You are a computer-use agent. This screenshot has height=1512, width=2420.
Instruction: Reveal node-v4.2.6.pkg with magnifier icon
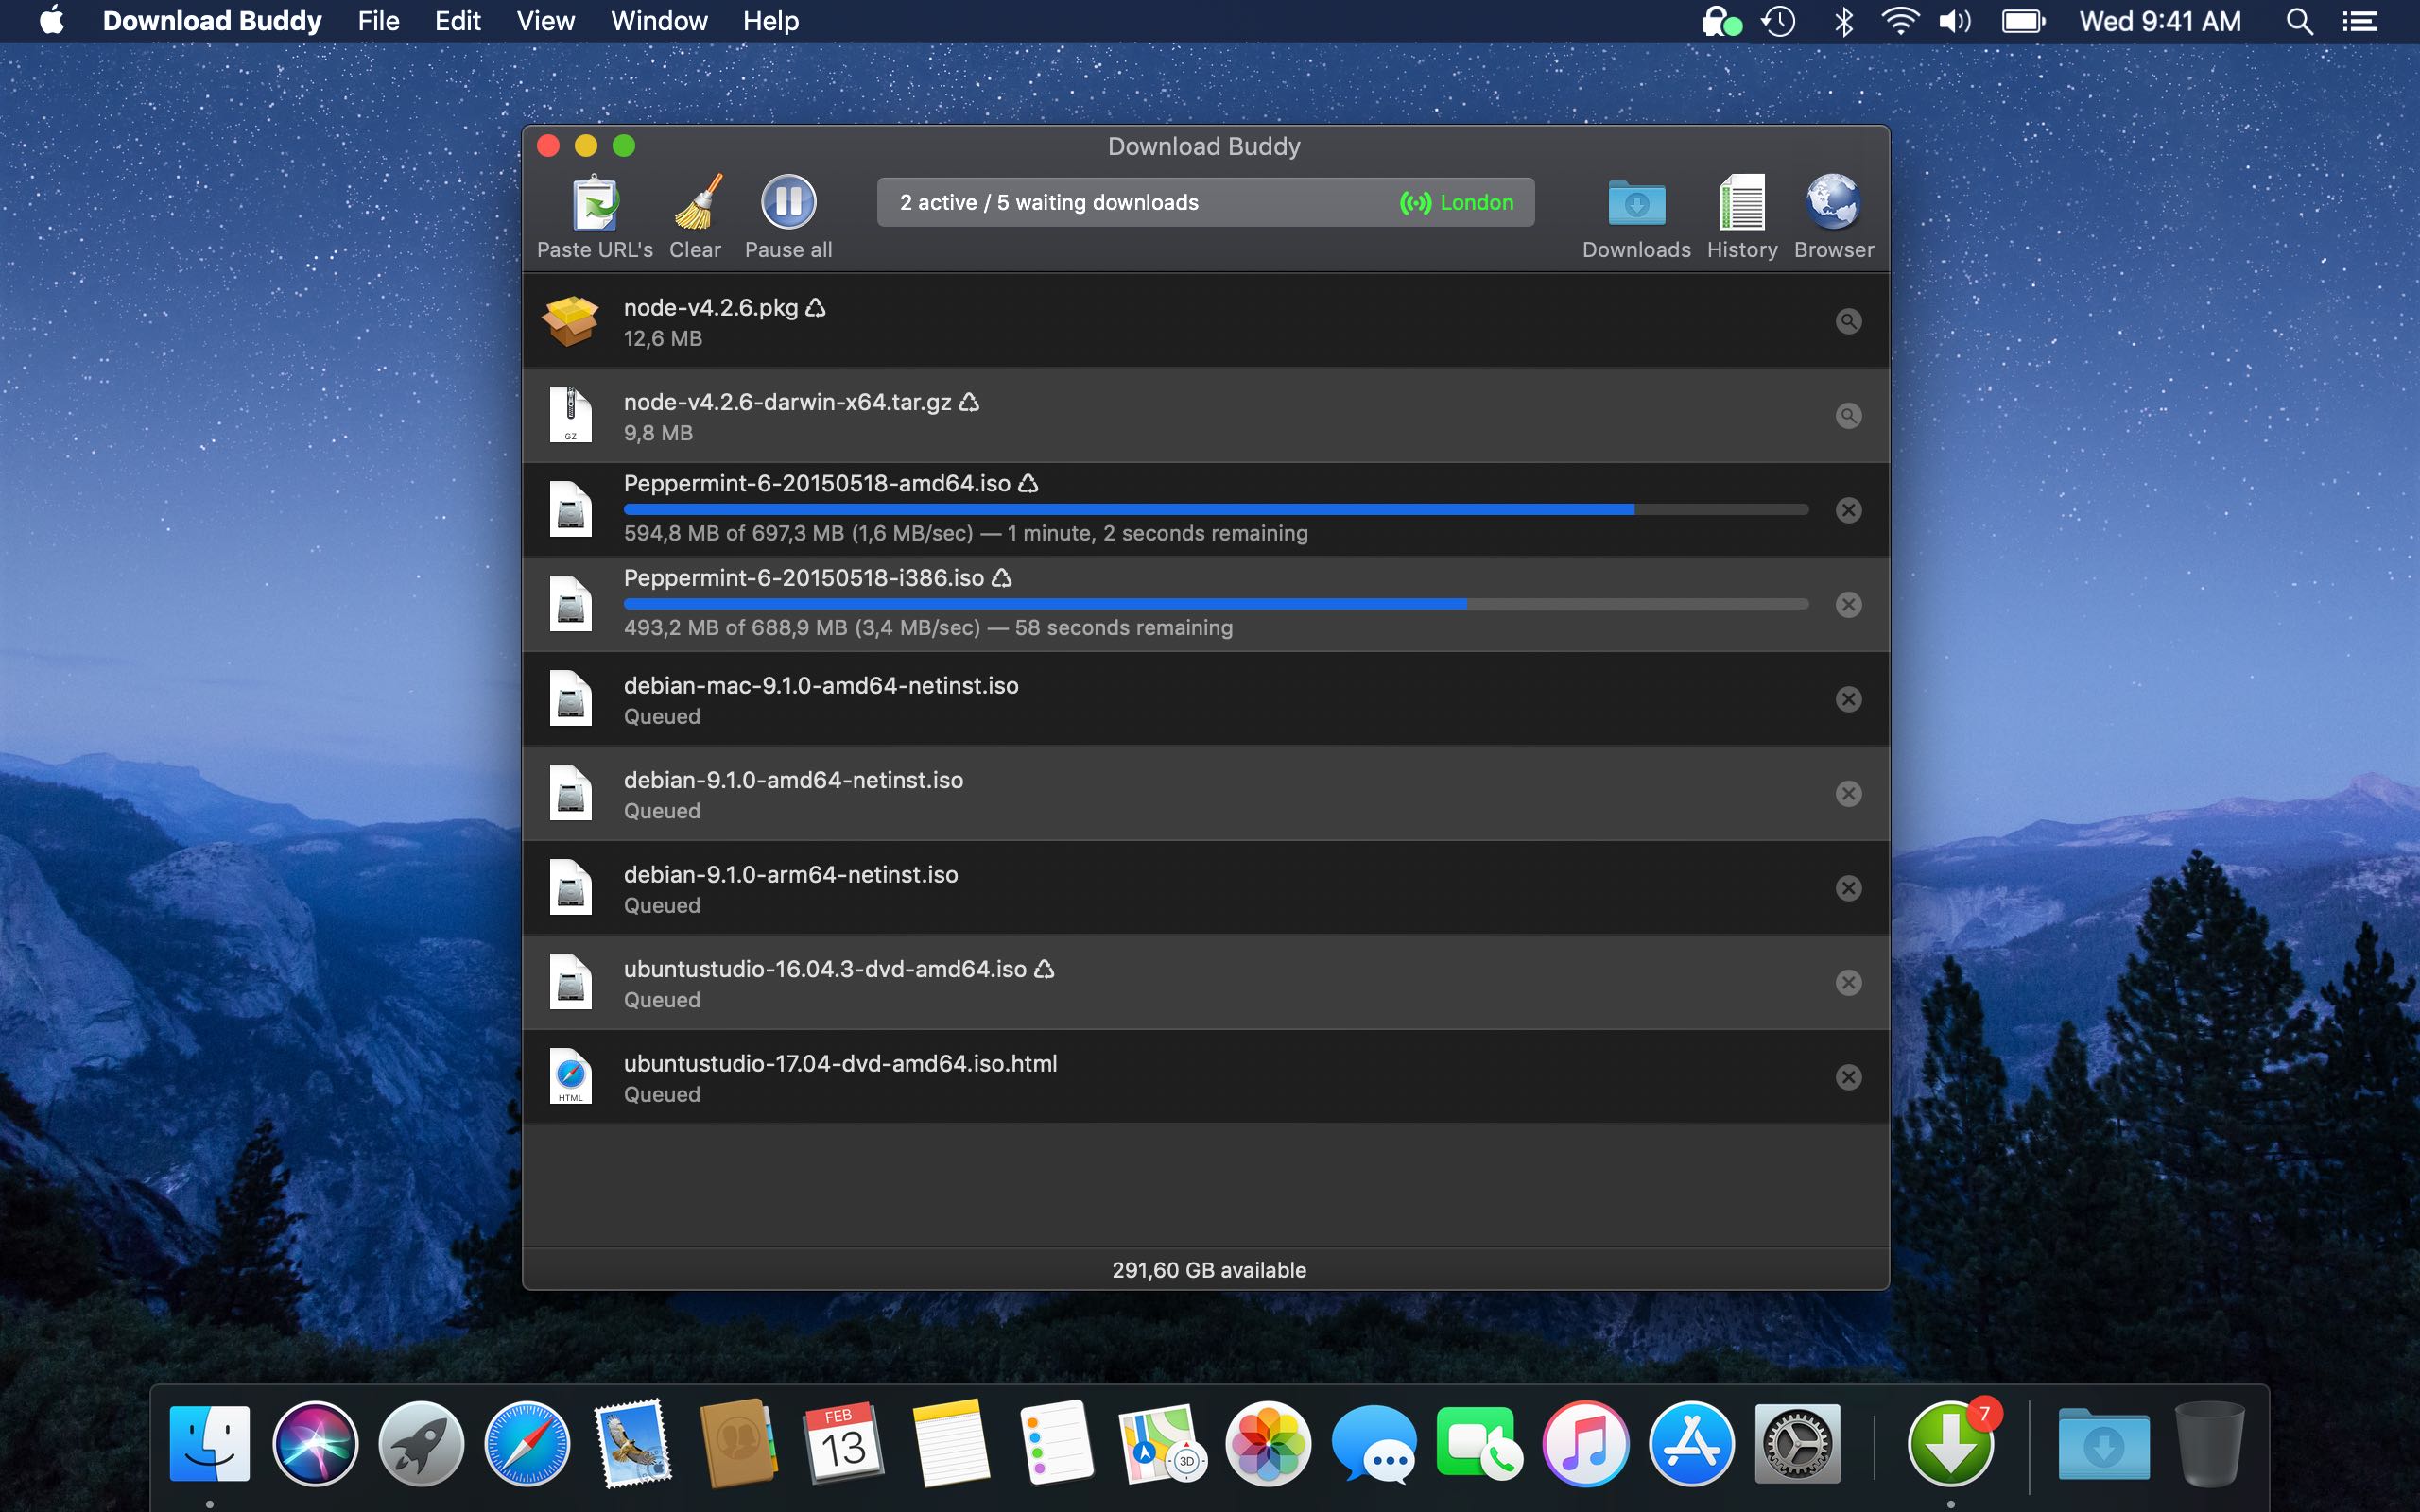click(1848, 321)
